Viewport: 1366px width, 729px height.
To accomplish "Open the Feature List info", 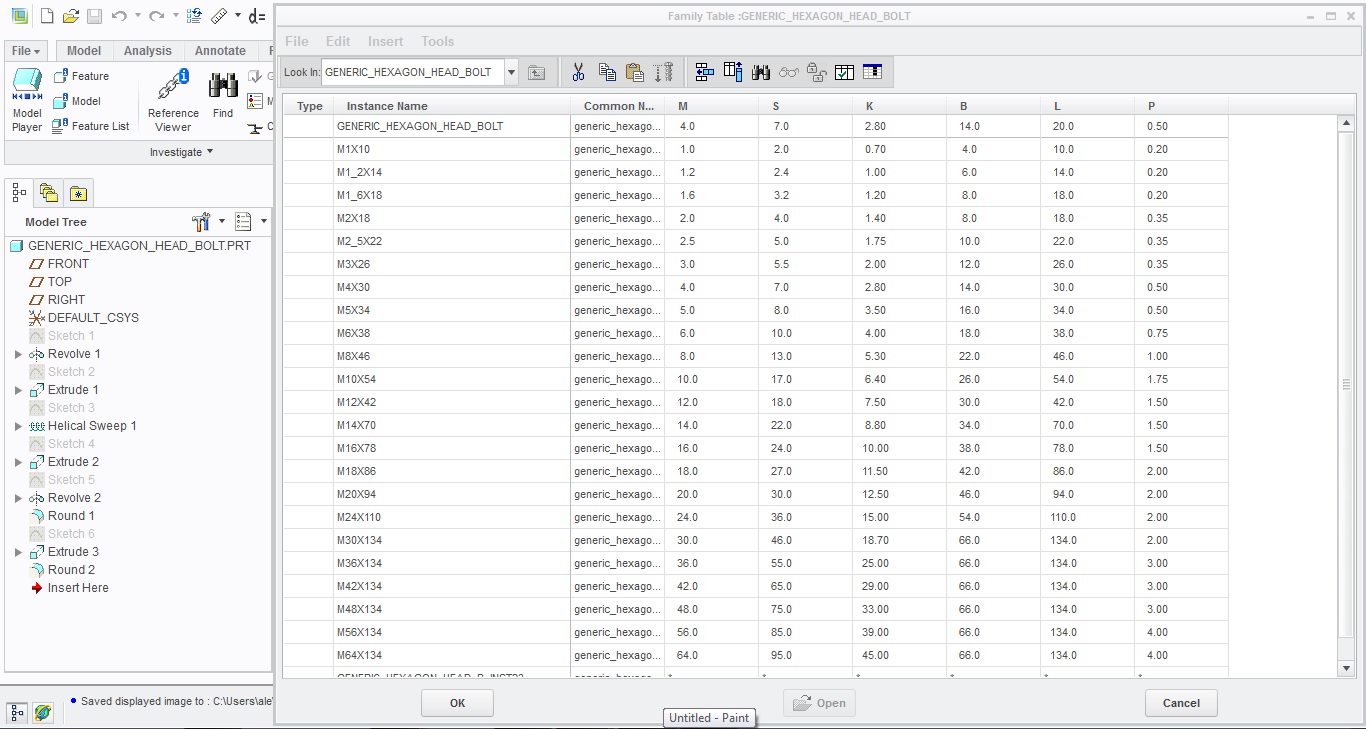I will point(91,126).
